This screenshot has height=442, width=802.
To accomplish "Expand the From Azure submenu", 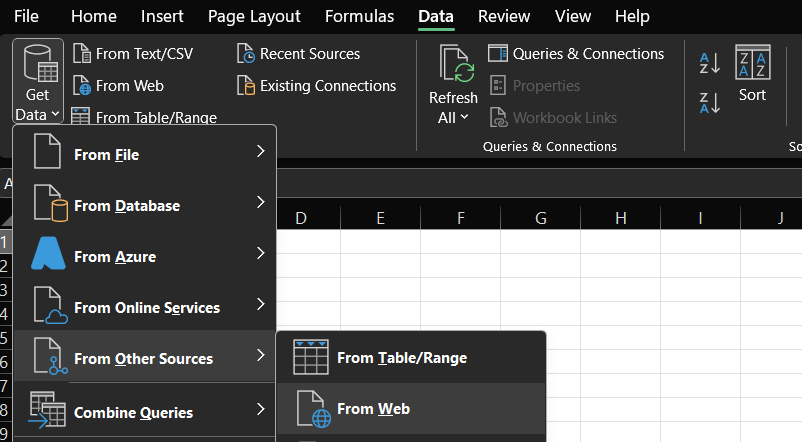I will tap(145, 257).
